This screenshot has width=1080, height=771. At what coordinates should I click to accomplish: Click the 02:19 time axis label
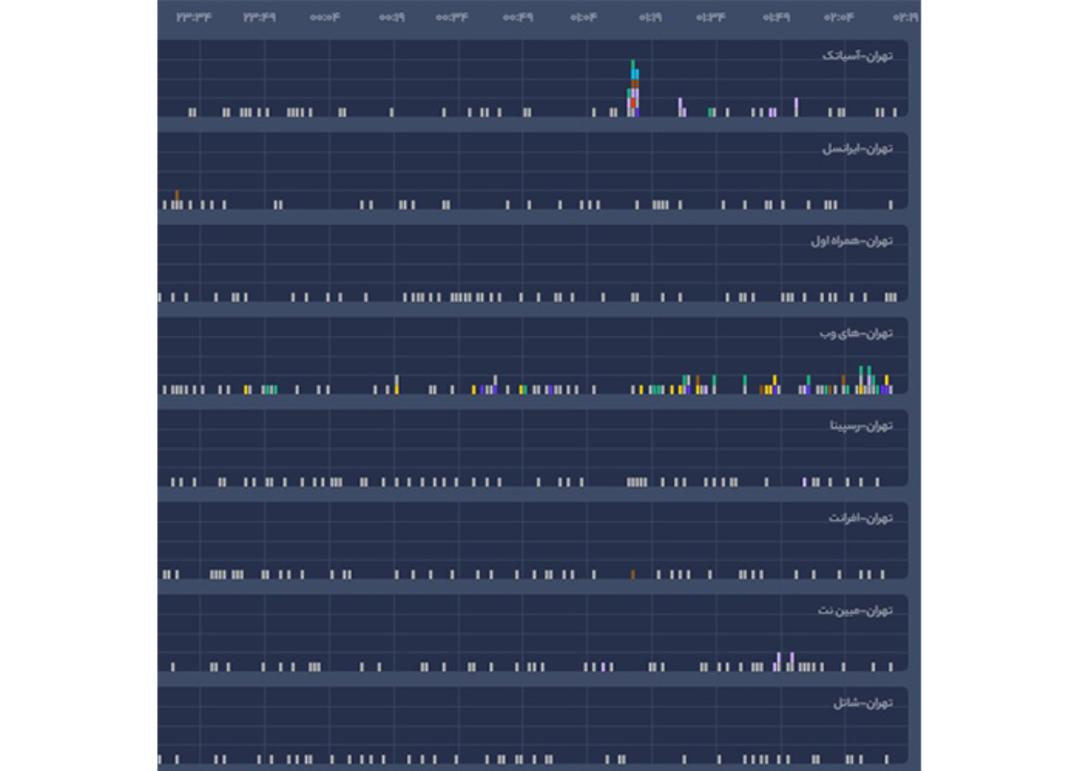905,17
